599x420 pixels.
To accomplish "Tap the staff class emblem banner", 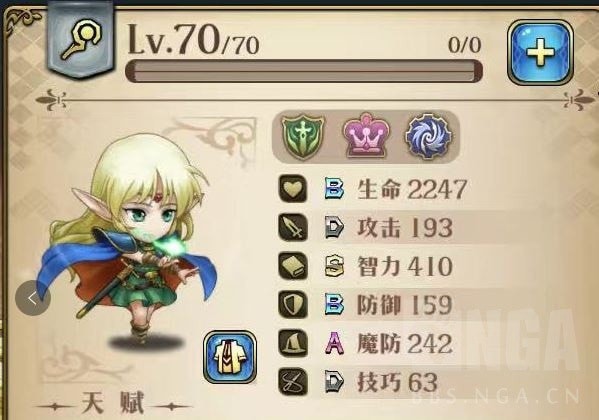I will [x=81, y=38].
